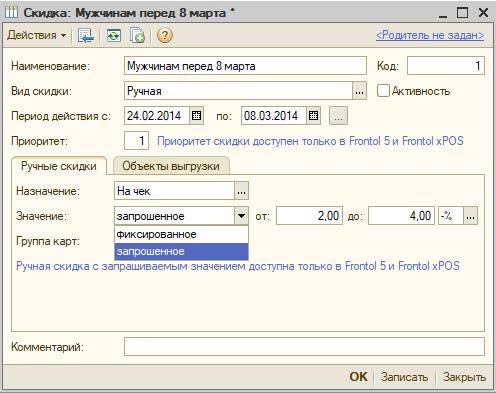Open help via the question mark icon

165,35
